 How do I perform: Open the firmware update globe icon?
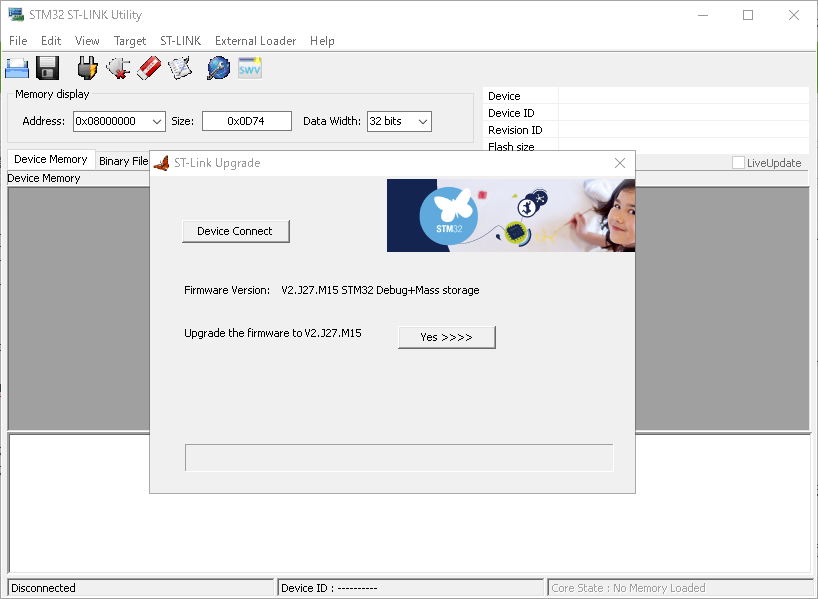pyautogui.click(x=218, y=68)
